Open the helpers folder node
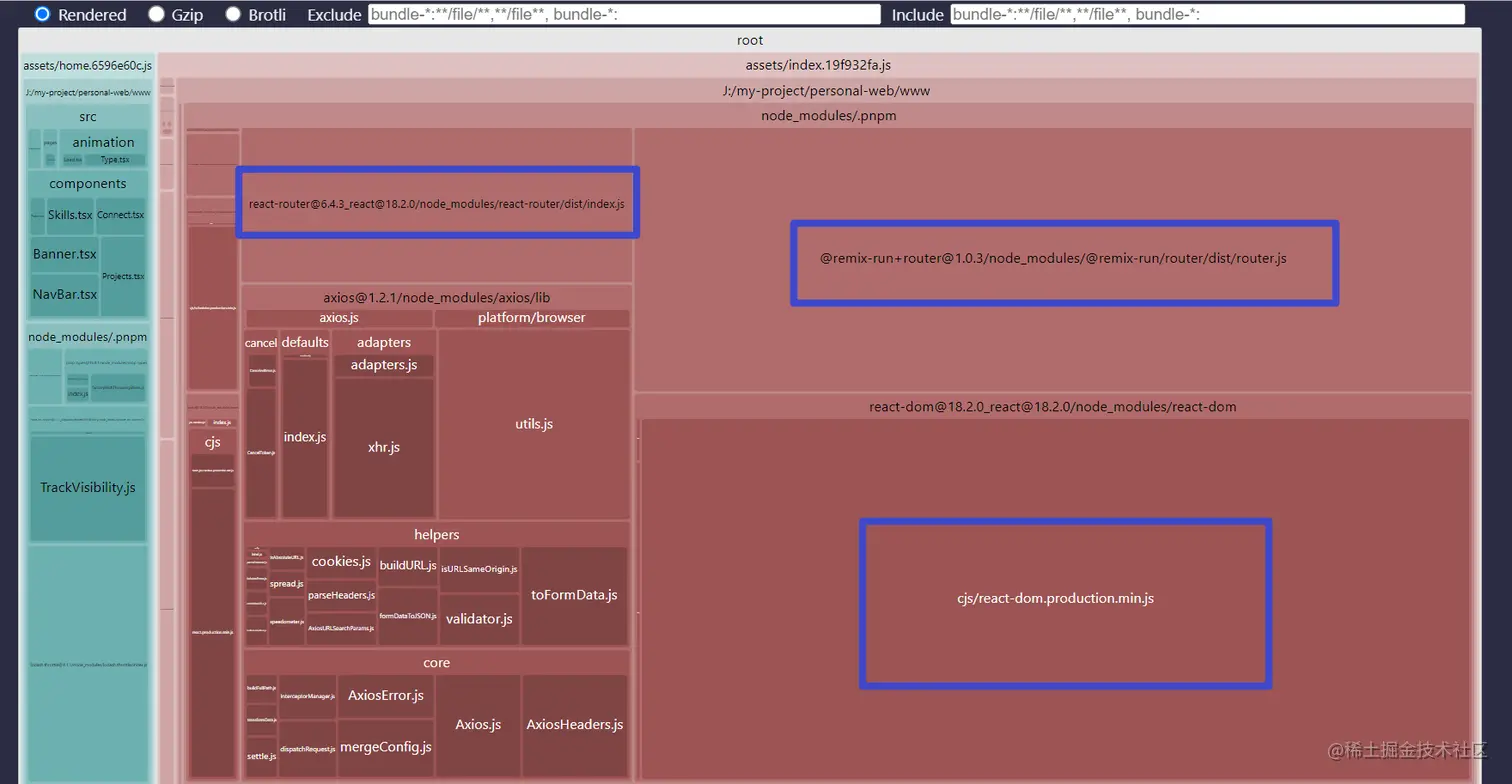The height and width of the screenshot is (784, 1512). pos(437,535)
